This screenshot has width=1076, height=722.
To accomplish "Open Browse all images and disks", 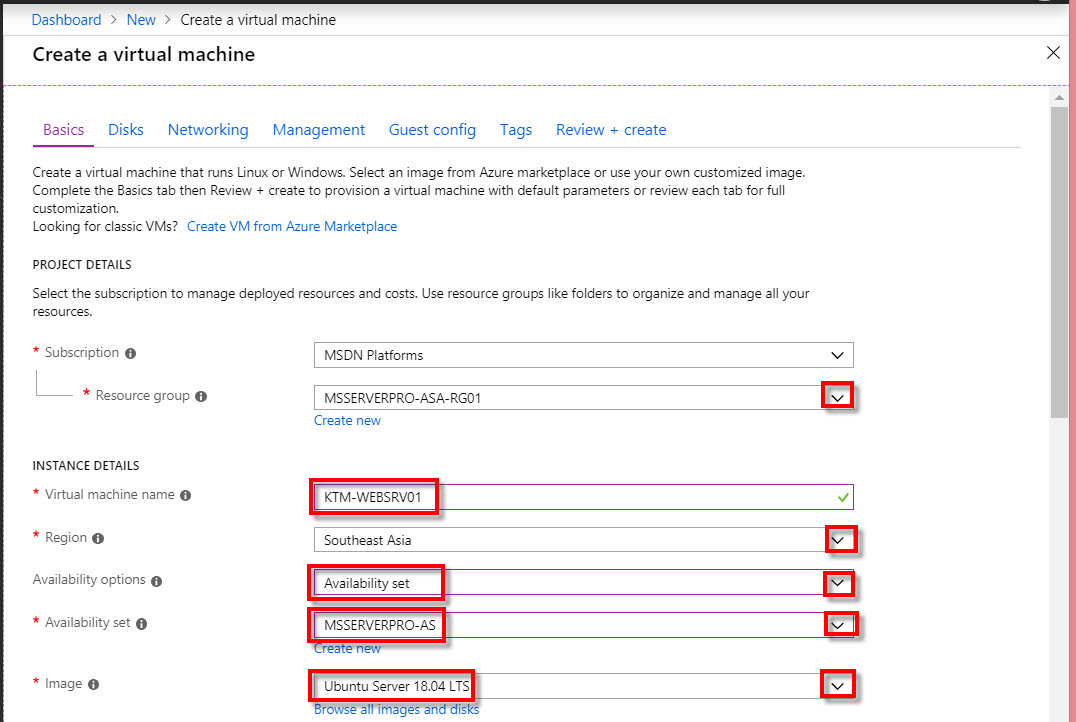I will coord(396,708).
